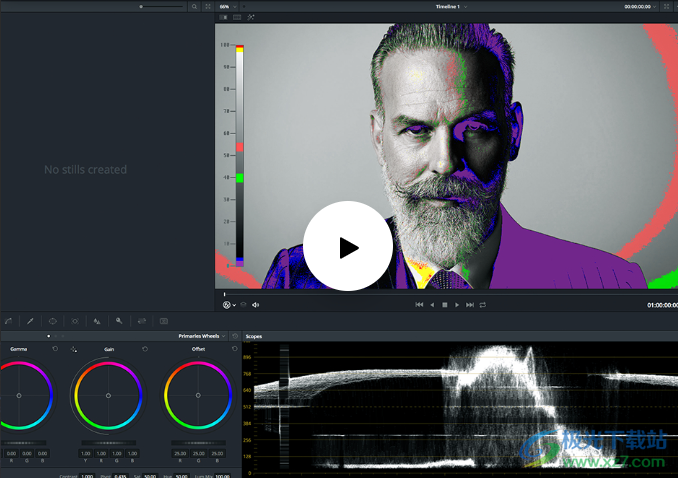Click the Offset master wheel slider
This screenshot has height=478, width=678.
point(198,443)
